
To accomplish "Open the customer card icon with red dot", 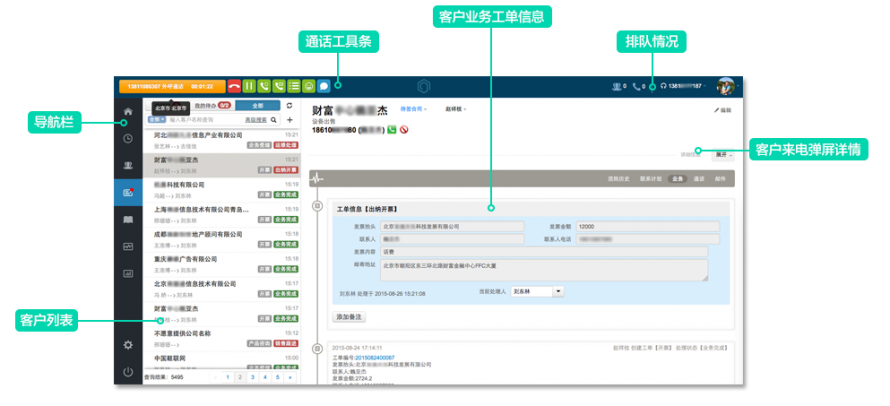I will click(x=128, y=192).
